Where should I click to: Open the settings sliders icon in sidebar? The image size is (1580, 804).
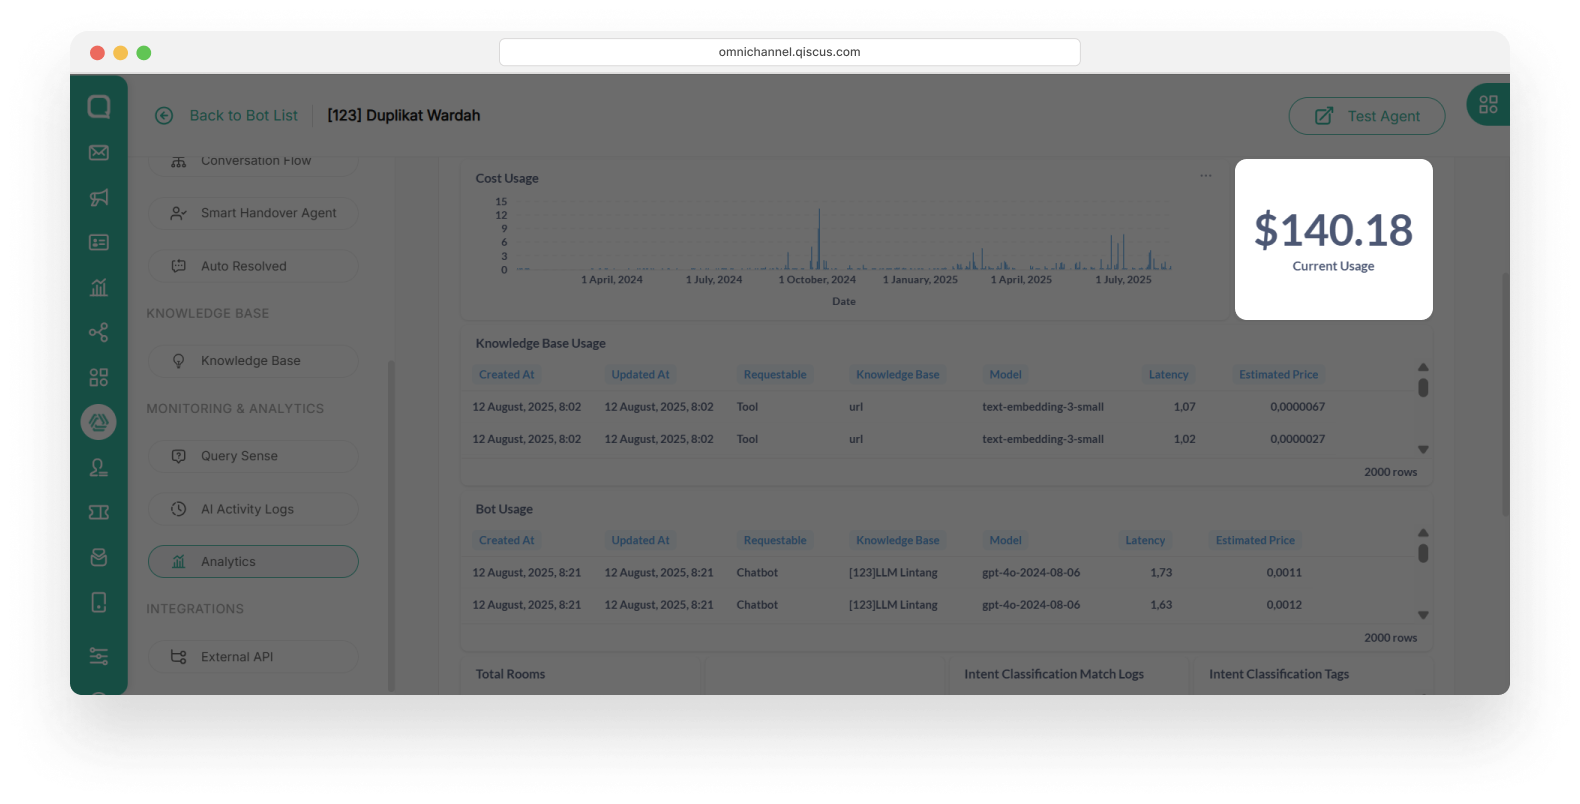click(98, 657)
